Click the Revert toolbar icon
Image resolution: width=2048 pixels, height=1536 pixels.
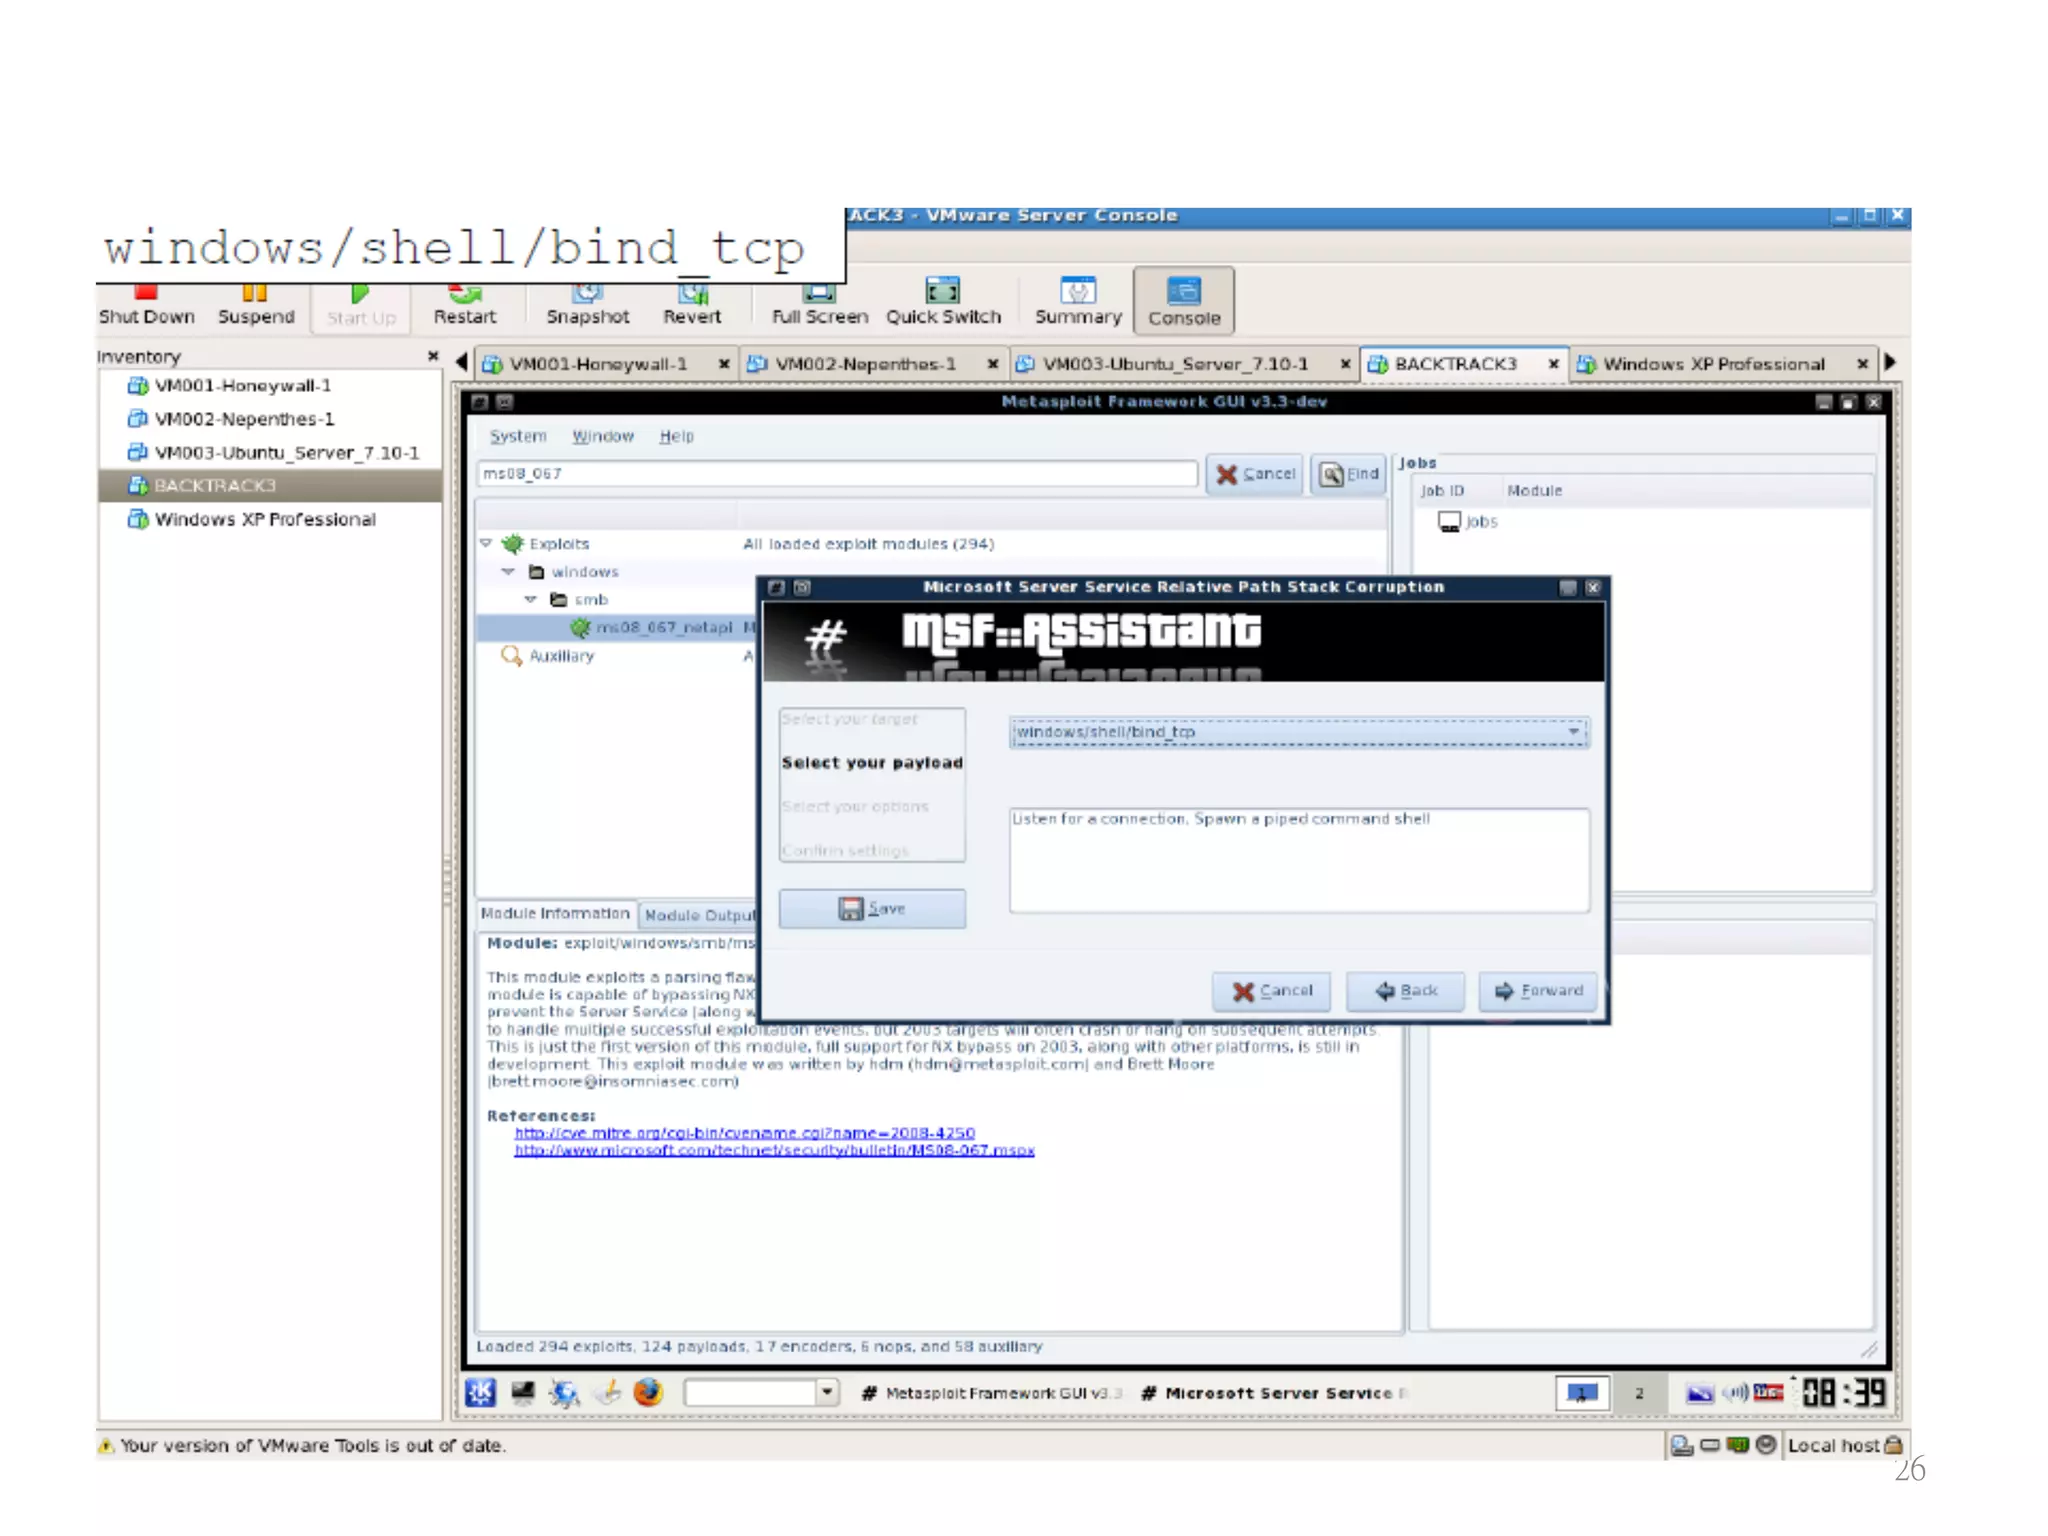tap(692, 292)
